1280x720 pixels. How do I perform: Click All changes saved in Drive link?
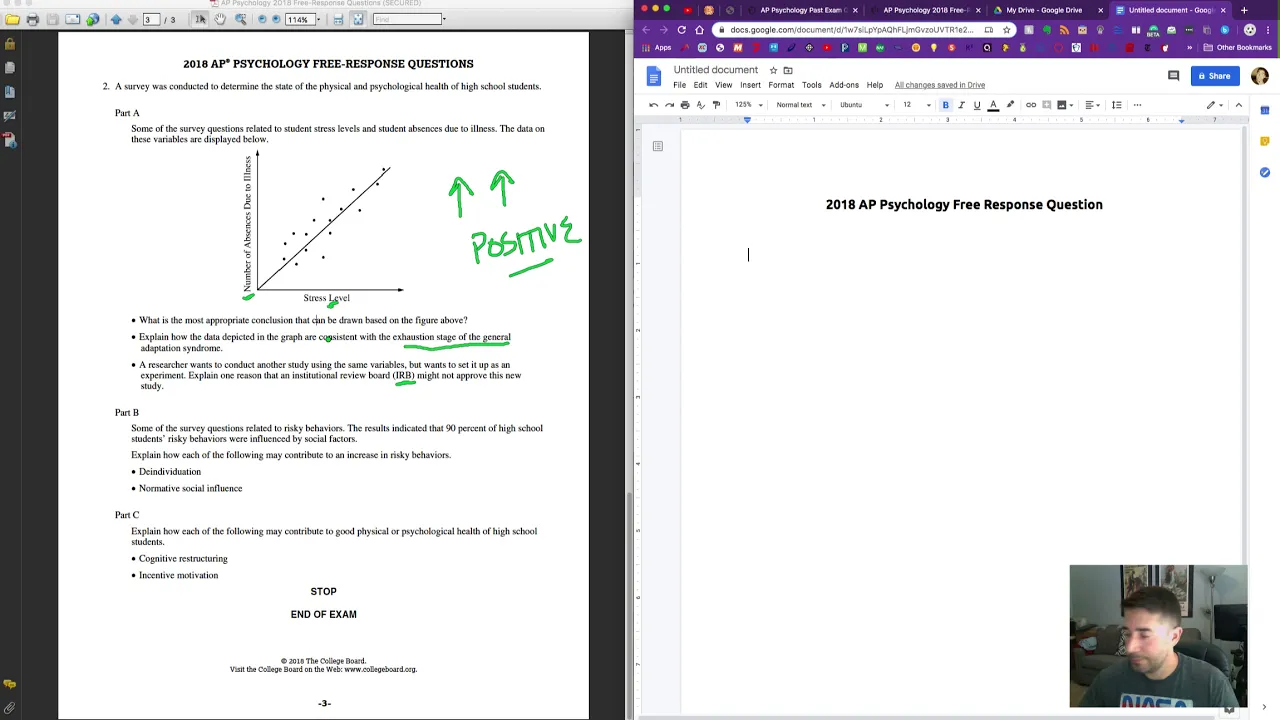(x=940, y=85)
